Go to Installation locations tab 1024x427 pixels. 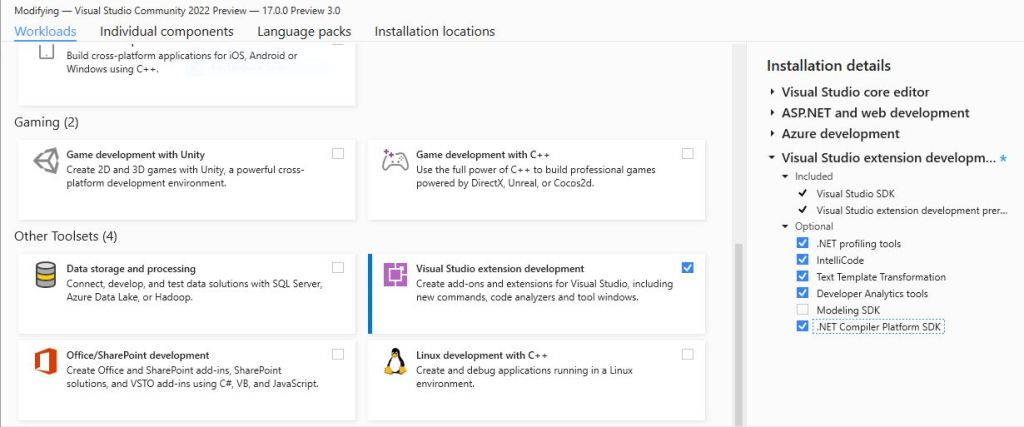pos(434,31)
